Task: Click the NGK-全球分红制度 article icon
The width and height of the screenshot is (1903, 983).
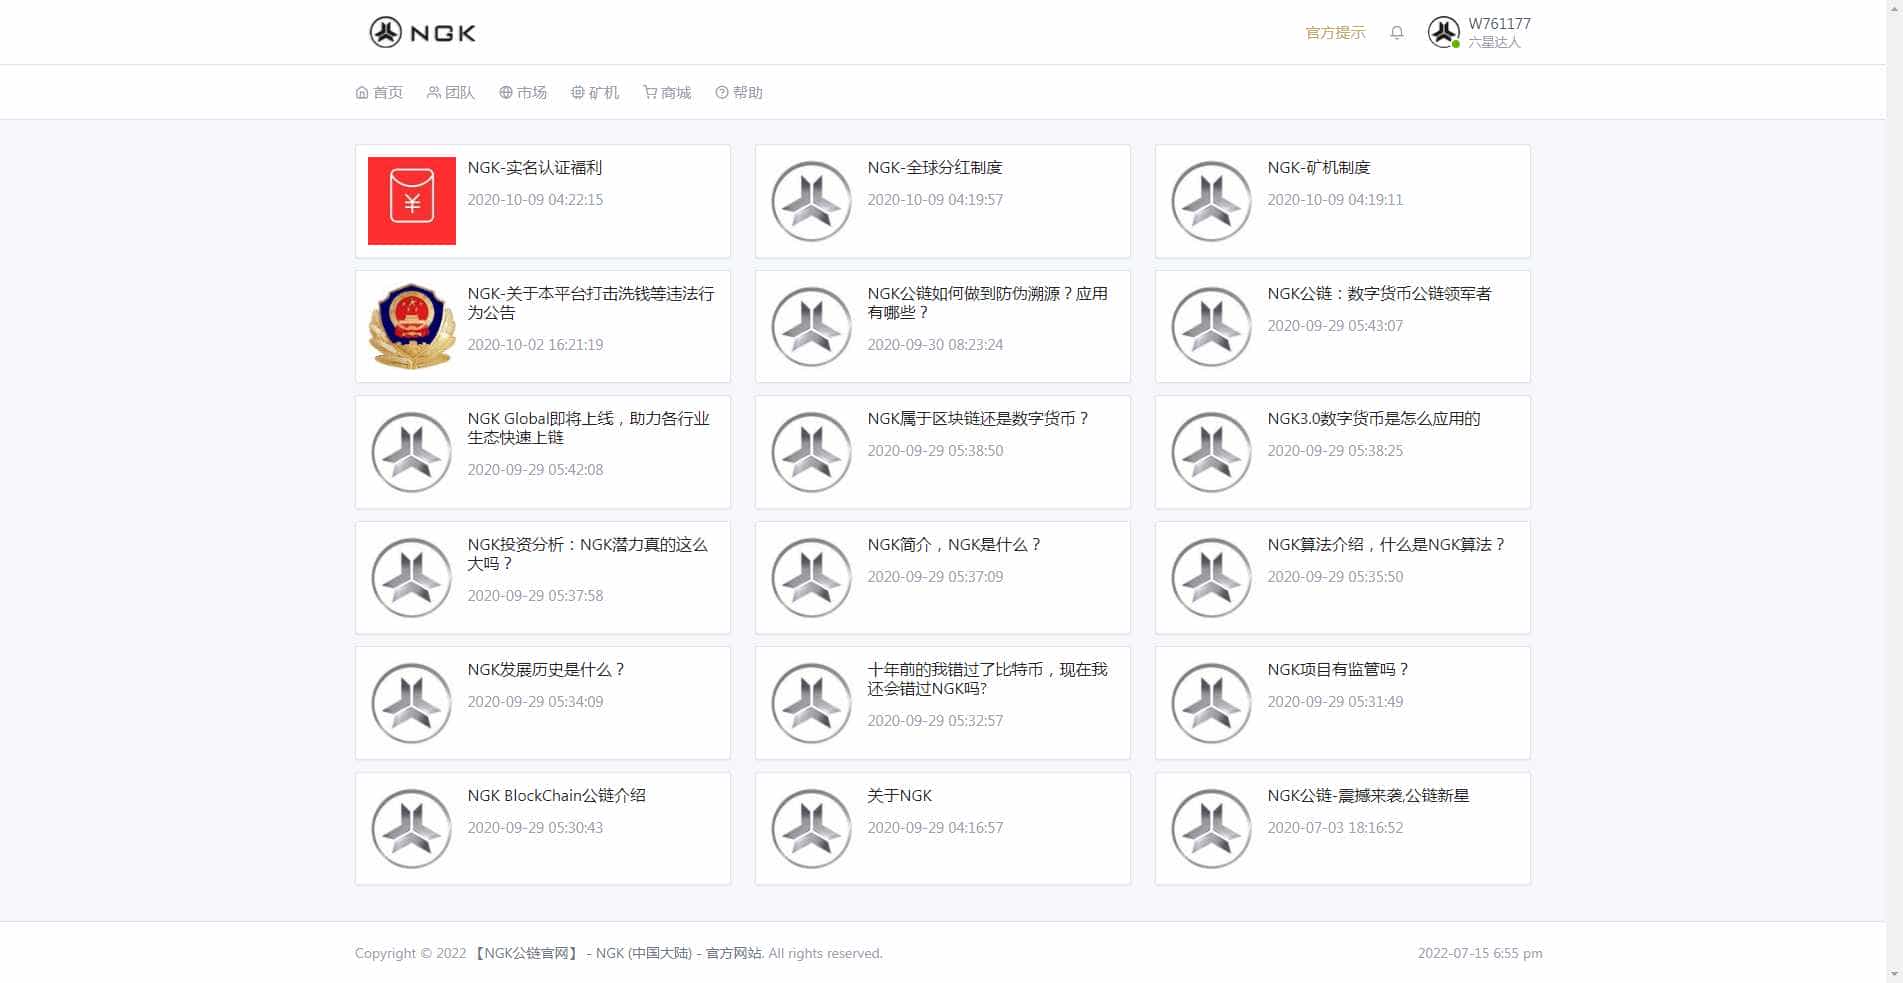Action: click(x=811, y=201)
